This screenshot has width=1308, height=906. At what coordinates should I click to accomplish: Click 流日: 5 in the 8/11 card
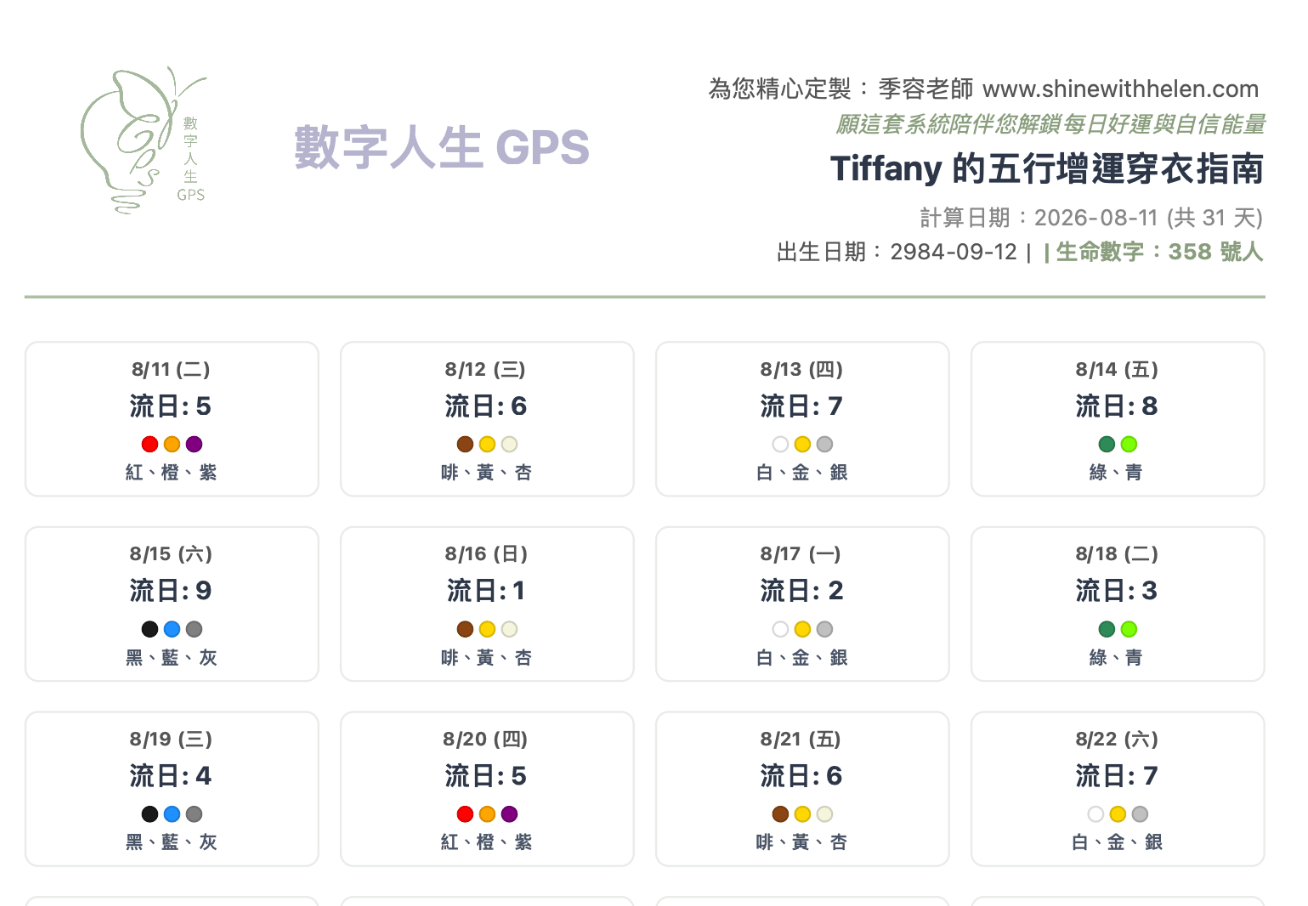click(171, 406)
